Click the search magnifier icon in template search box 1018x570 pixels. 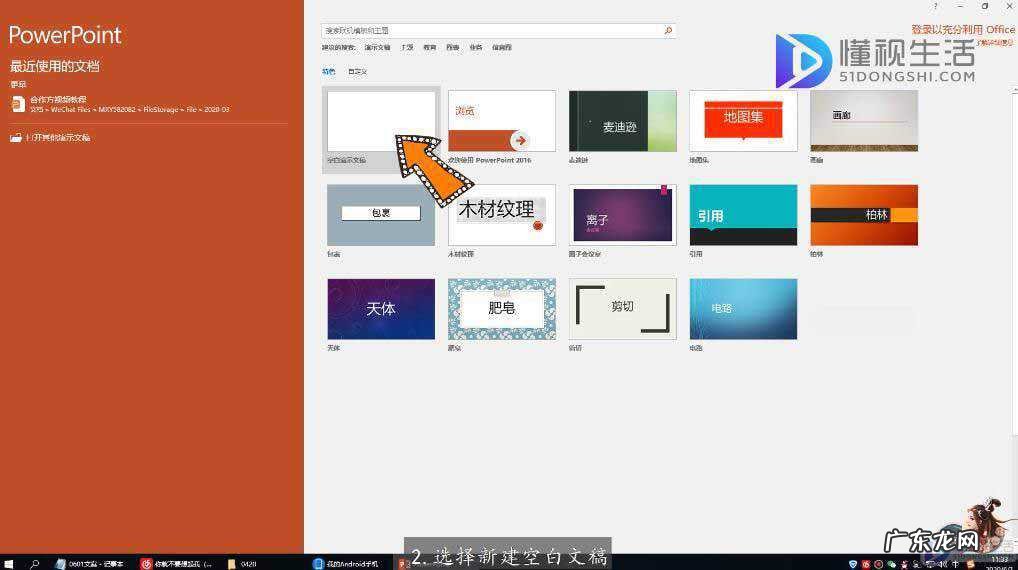point(669,31)
